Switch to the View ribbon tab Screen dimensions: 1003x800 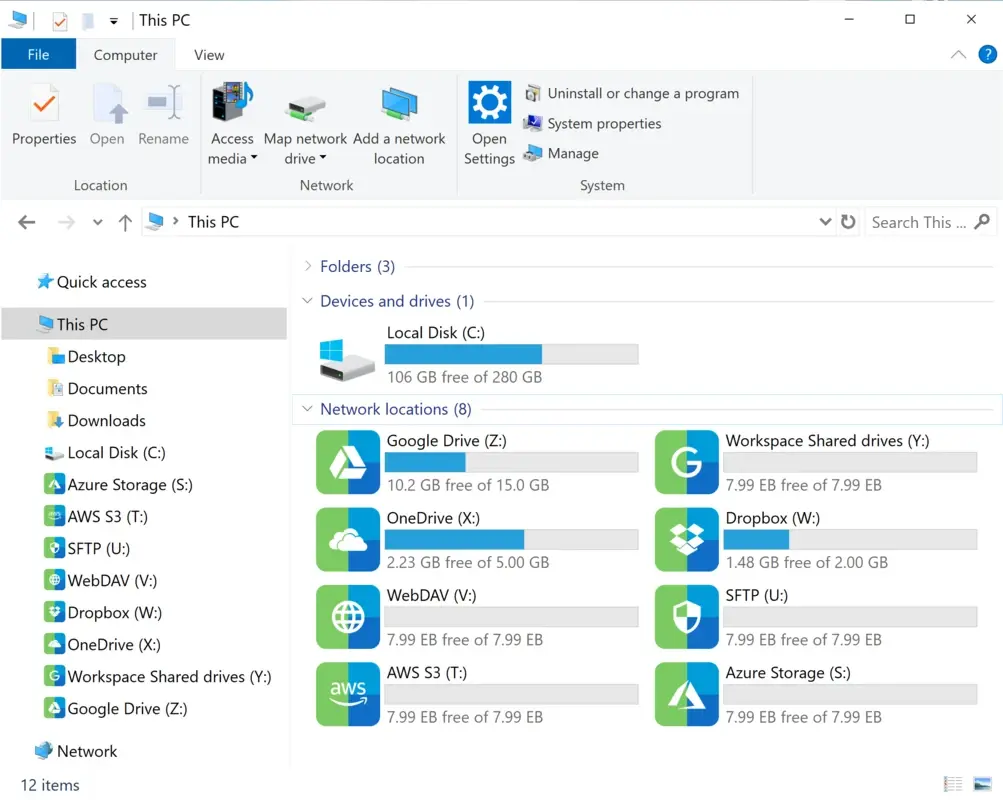coord(209,55)
